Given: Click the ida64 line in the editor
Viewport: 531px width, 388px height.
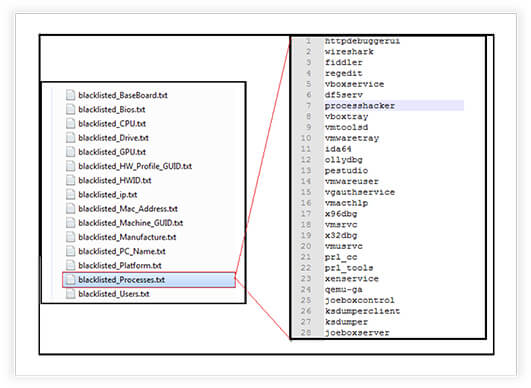Looking at the screenshot, I should (x=338, y=149).
